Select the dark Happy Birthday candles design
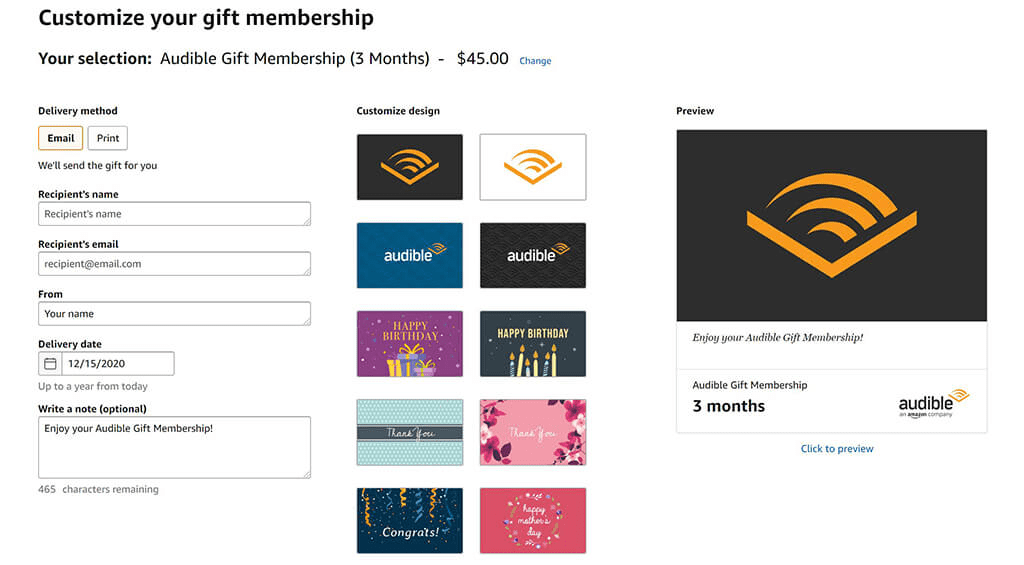The image size is (1024, 565). pos(533,343)
